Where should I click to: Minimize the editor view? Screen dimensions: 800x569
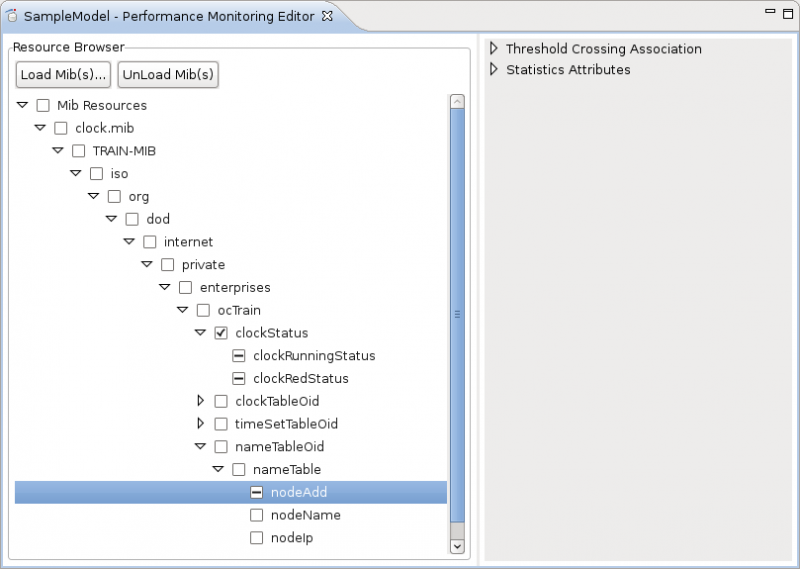click(x=770, y=11)
